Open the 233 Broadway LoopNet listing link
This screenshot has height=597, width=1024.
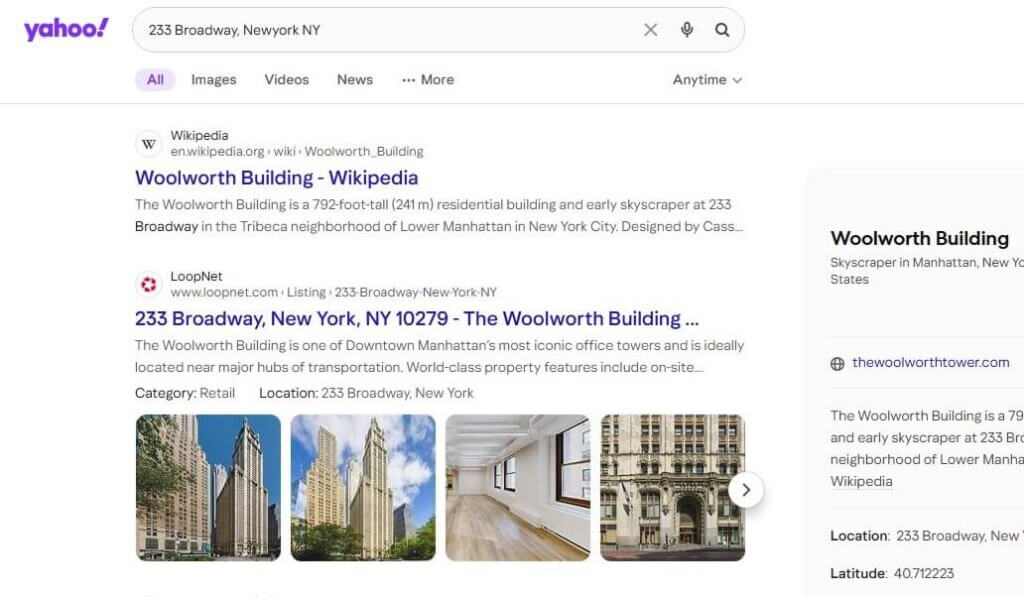tap(417, 319)
